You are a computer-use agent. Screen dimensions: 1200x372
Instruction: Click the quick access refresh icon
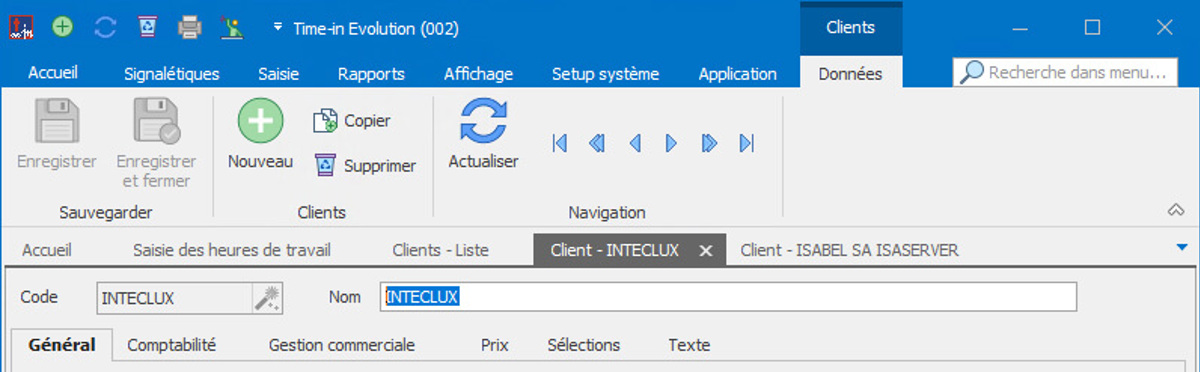pyautogui.click(x=105, y=27)
